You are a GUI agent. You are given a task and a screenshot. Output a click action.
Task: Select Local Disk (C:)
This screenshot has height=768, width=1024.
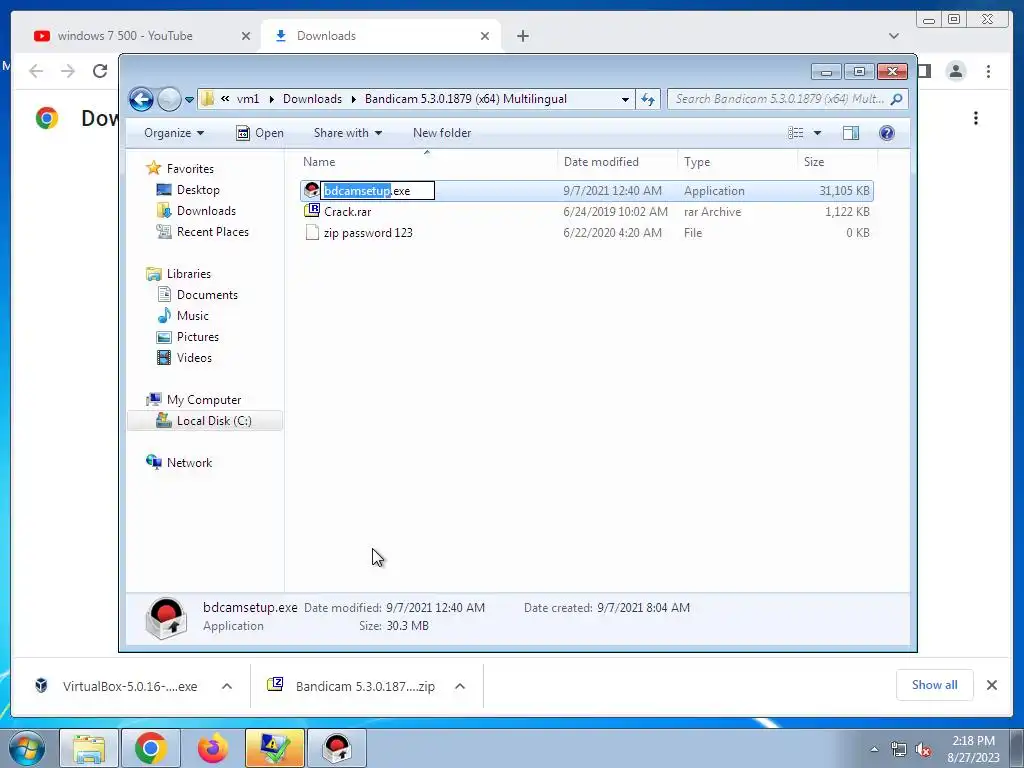(x=214, y=421)
